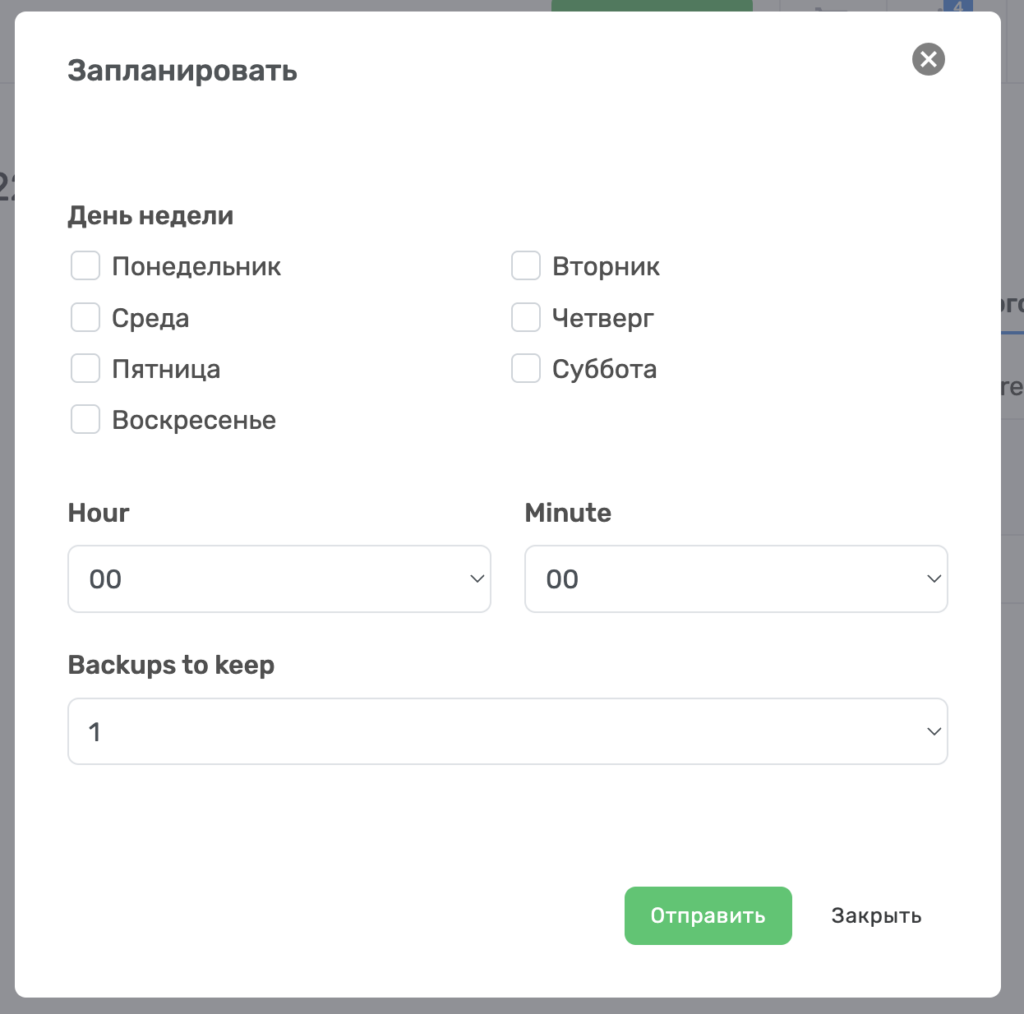
Task: Mark the Суббота checkbox
Action: click(x=526, y=368)
